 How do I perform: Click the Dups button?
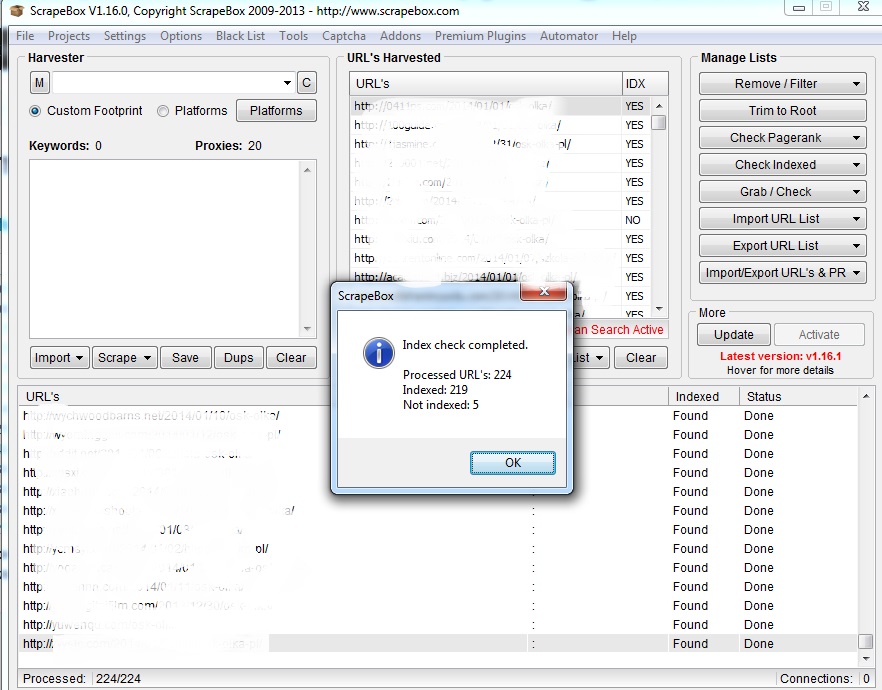pyautogui.click(x=238, y=358)
